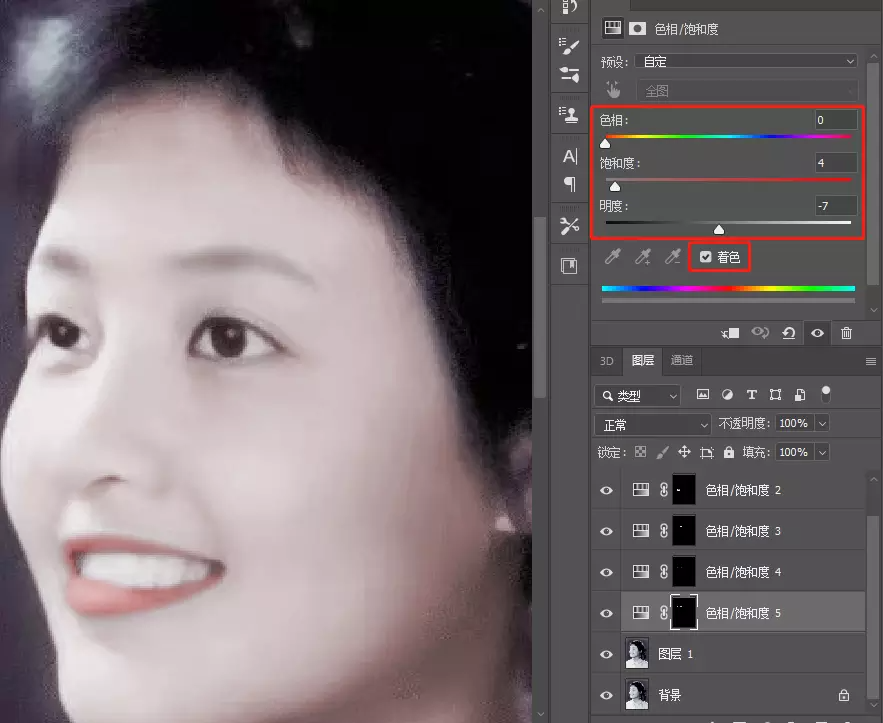Delete this adjustment layer trash icon

tap(846, 333)
